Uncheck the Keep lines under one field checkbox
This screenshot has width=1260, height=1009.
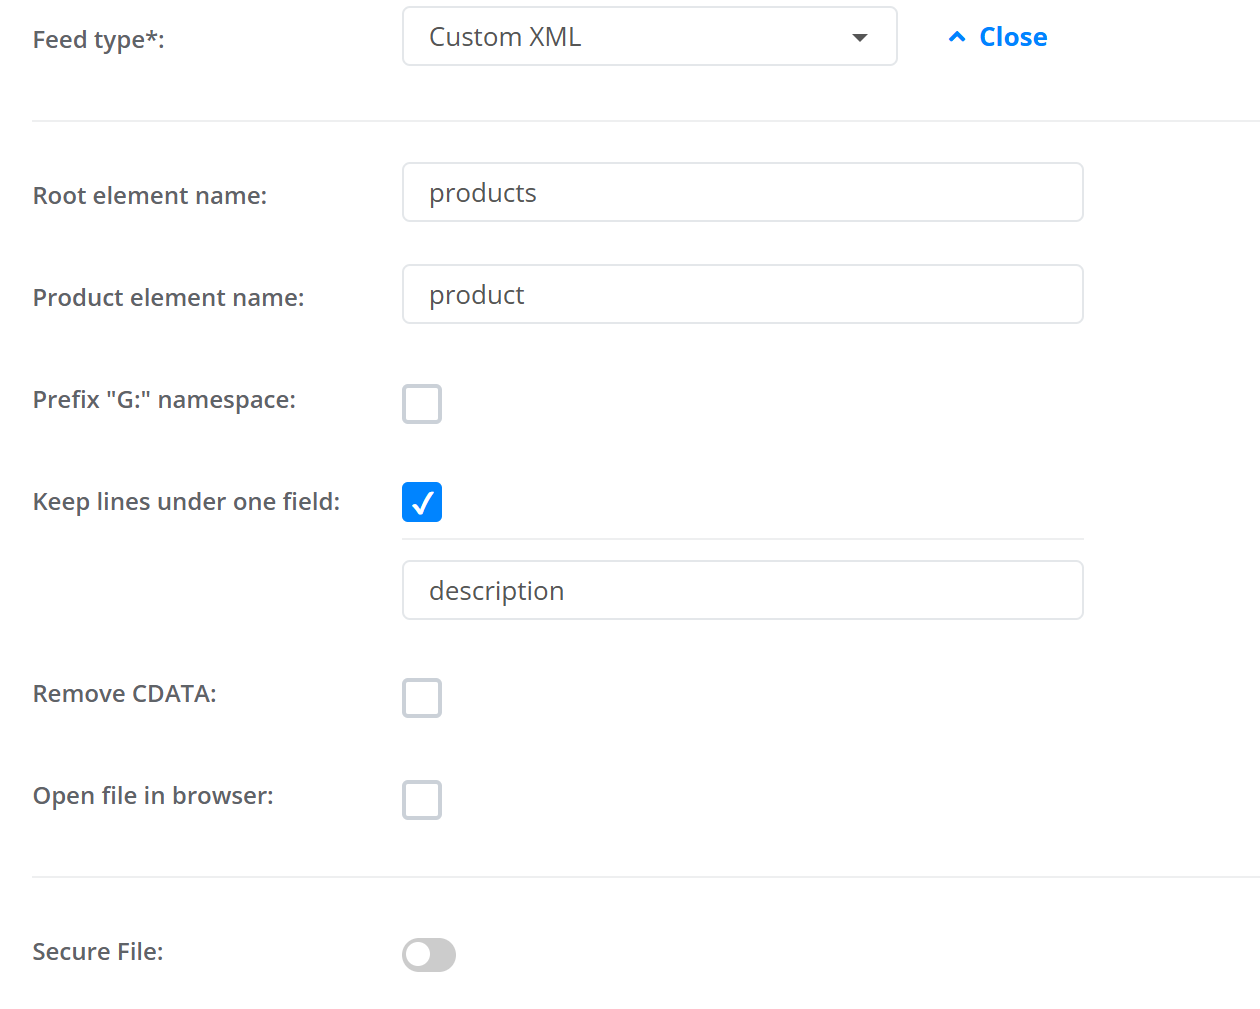(x=422, y=502)
